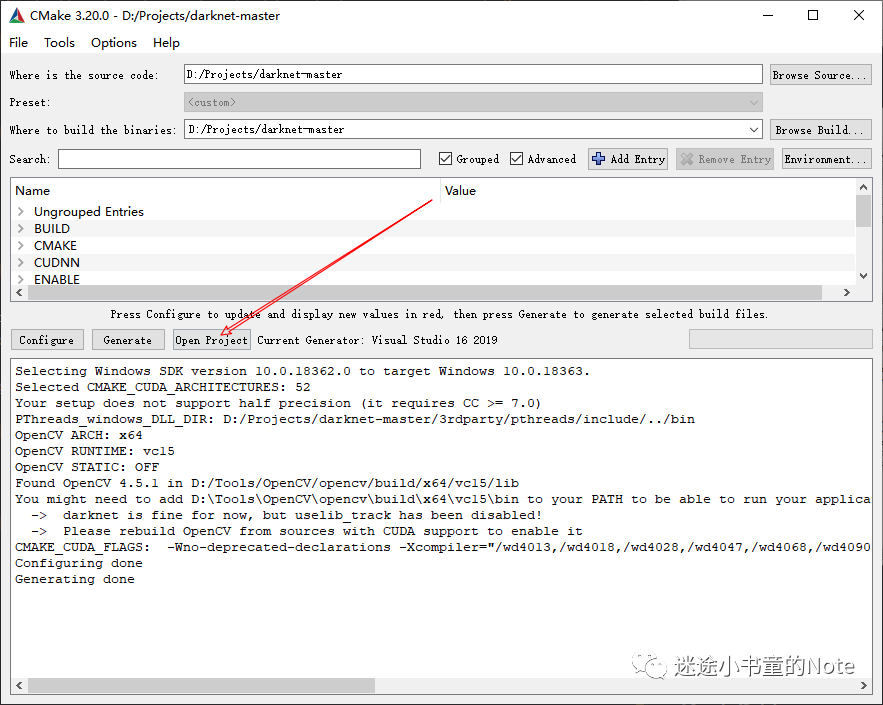Click the 'OpenCV ARCH: x64' log line
Image resolution: width=883 pixels, height=705 pixels.
click(79, 435)
